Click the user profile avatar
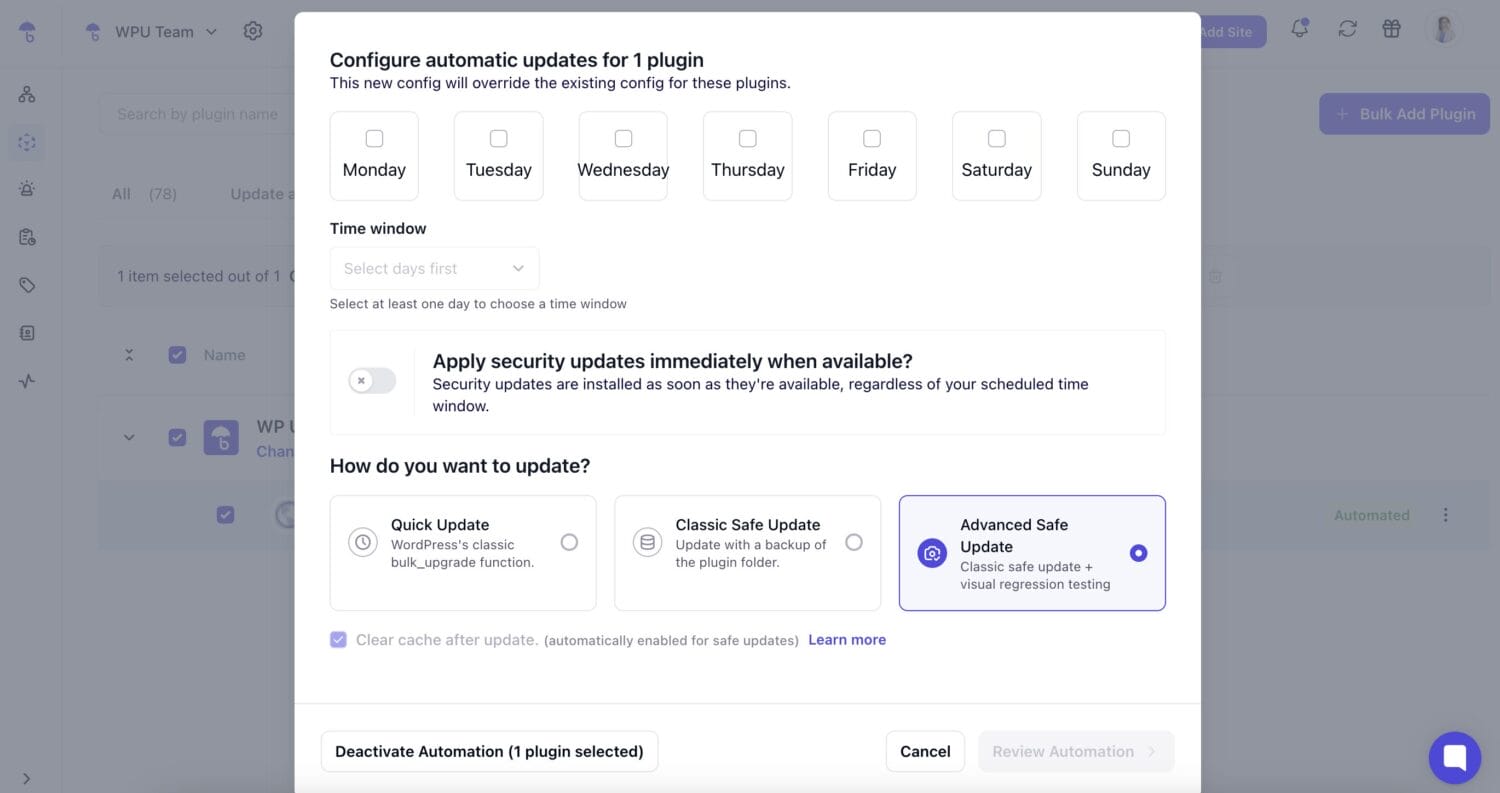Viewport: 1500px width, 793px height. tap(1443, 30)
